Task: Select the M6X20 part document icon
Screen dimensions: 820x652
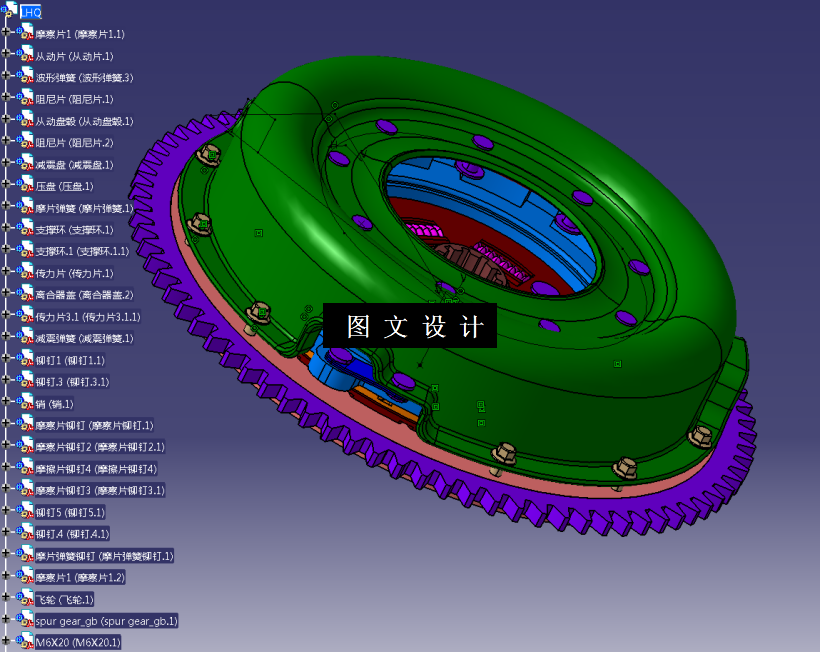Action: [24, 641]
